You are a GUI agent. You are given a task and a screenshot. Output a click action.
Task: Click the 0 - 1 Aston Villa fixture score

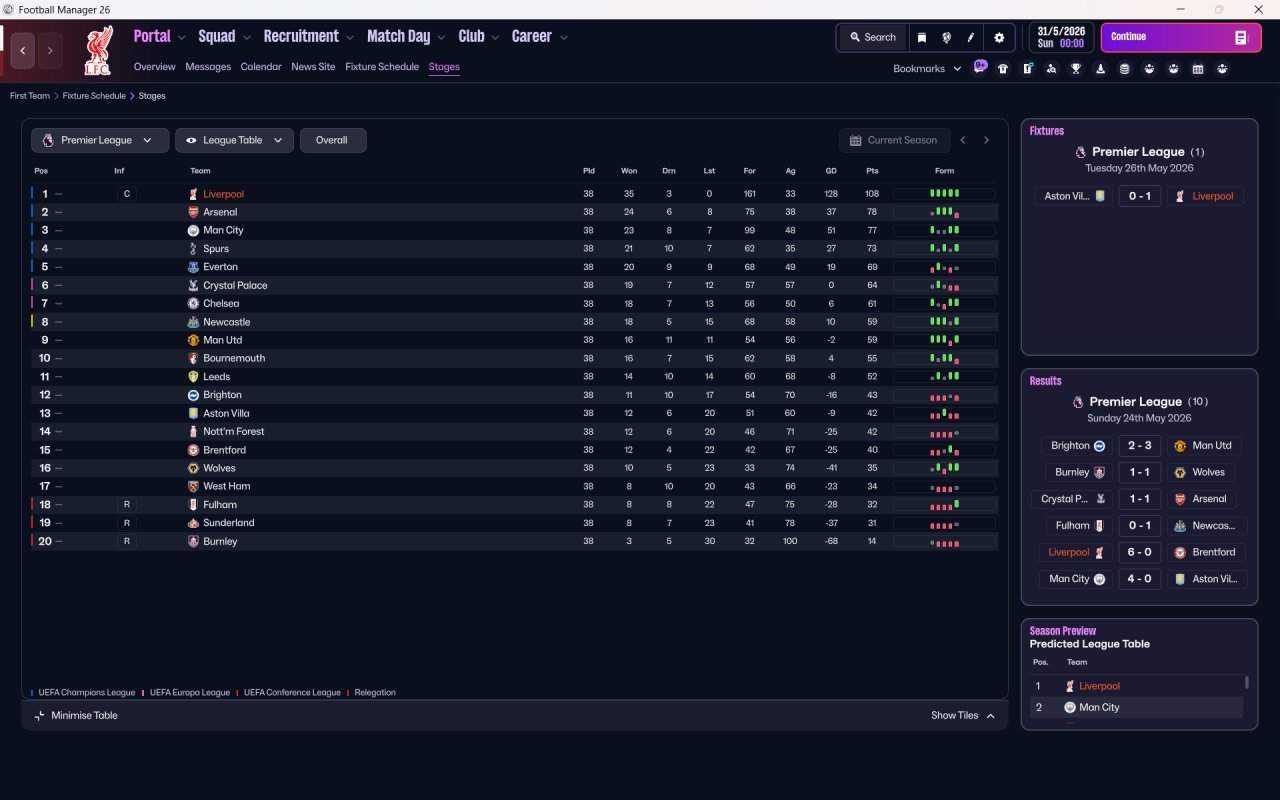pos(1140,196)
